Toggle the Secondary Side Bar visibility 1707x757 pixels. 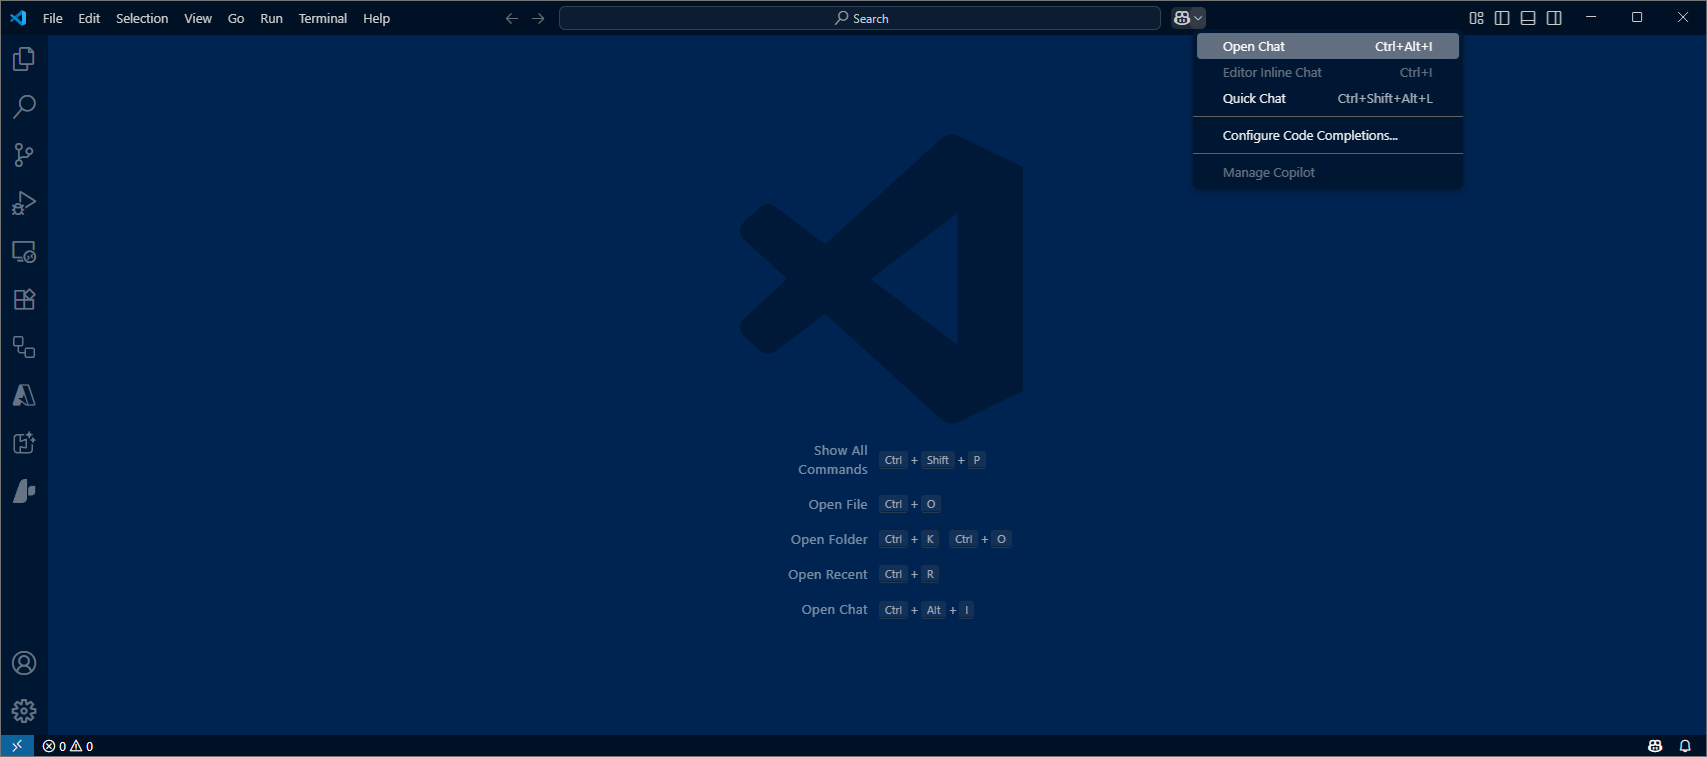1554,18
